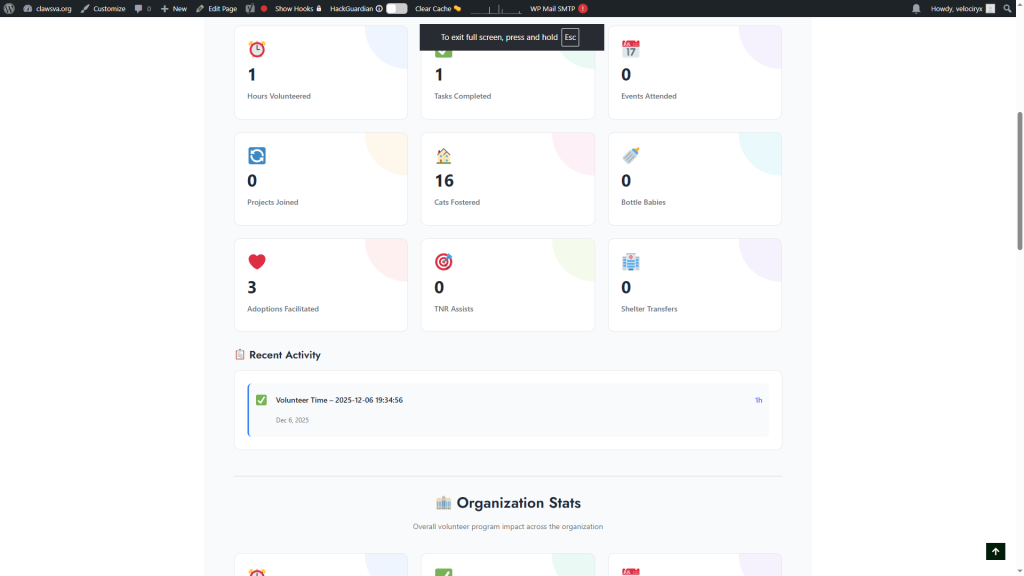This screenshot has width=1024, height=576.
Task: Click Edit Page in the admin bar
Action: (x=216, y=8)
